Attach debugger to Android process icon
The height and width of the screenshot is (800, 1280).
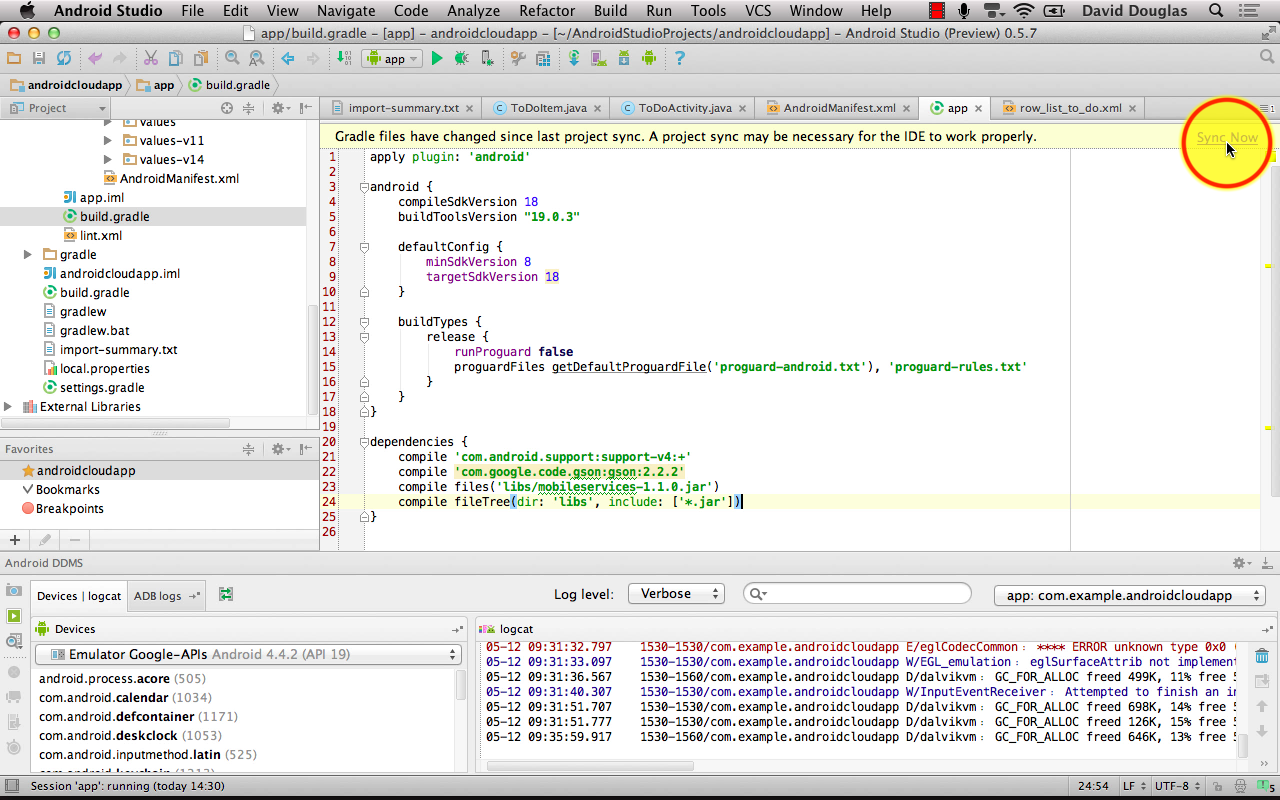coord(486,59)
